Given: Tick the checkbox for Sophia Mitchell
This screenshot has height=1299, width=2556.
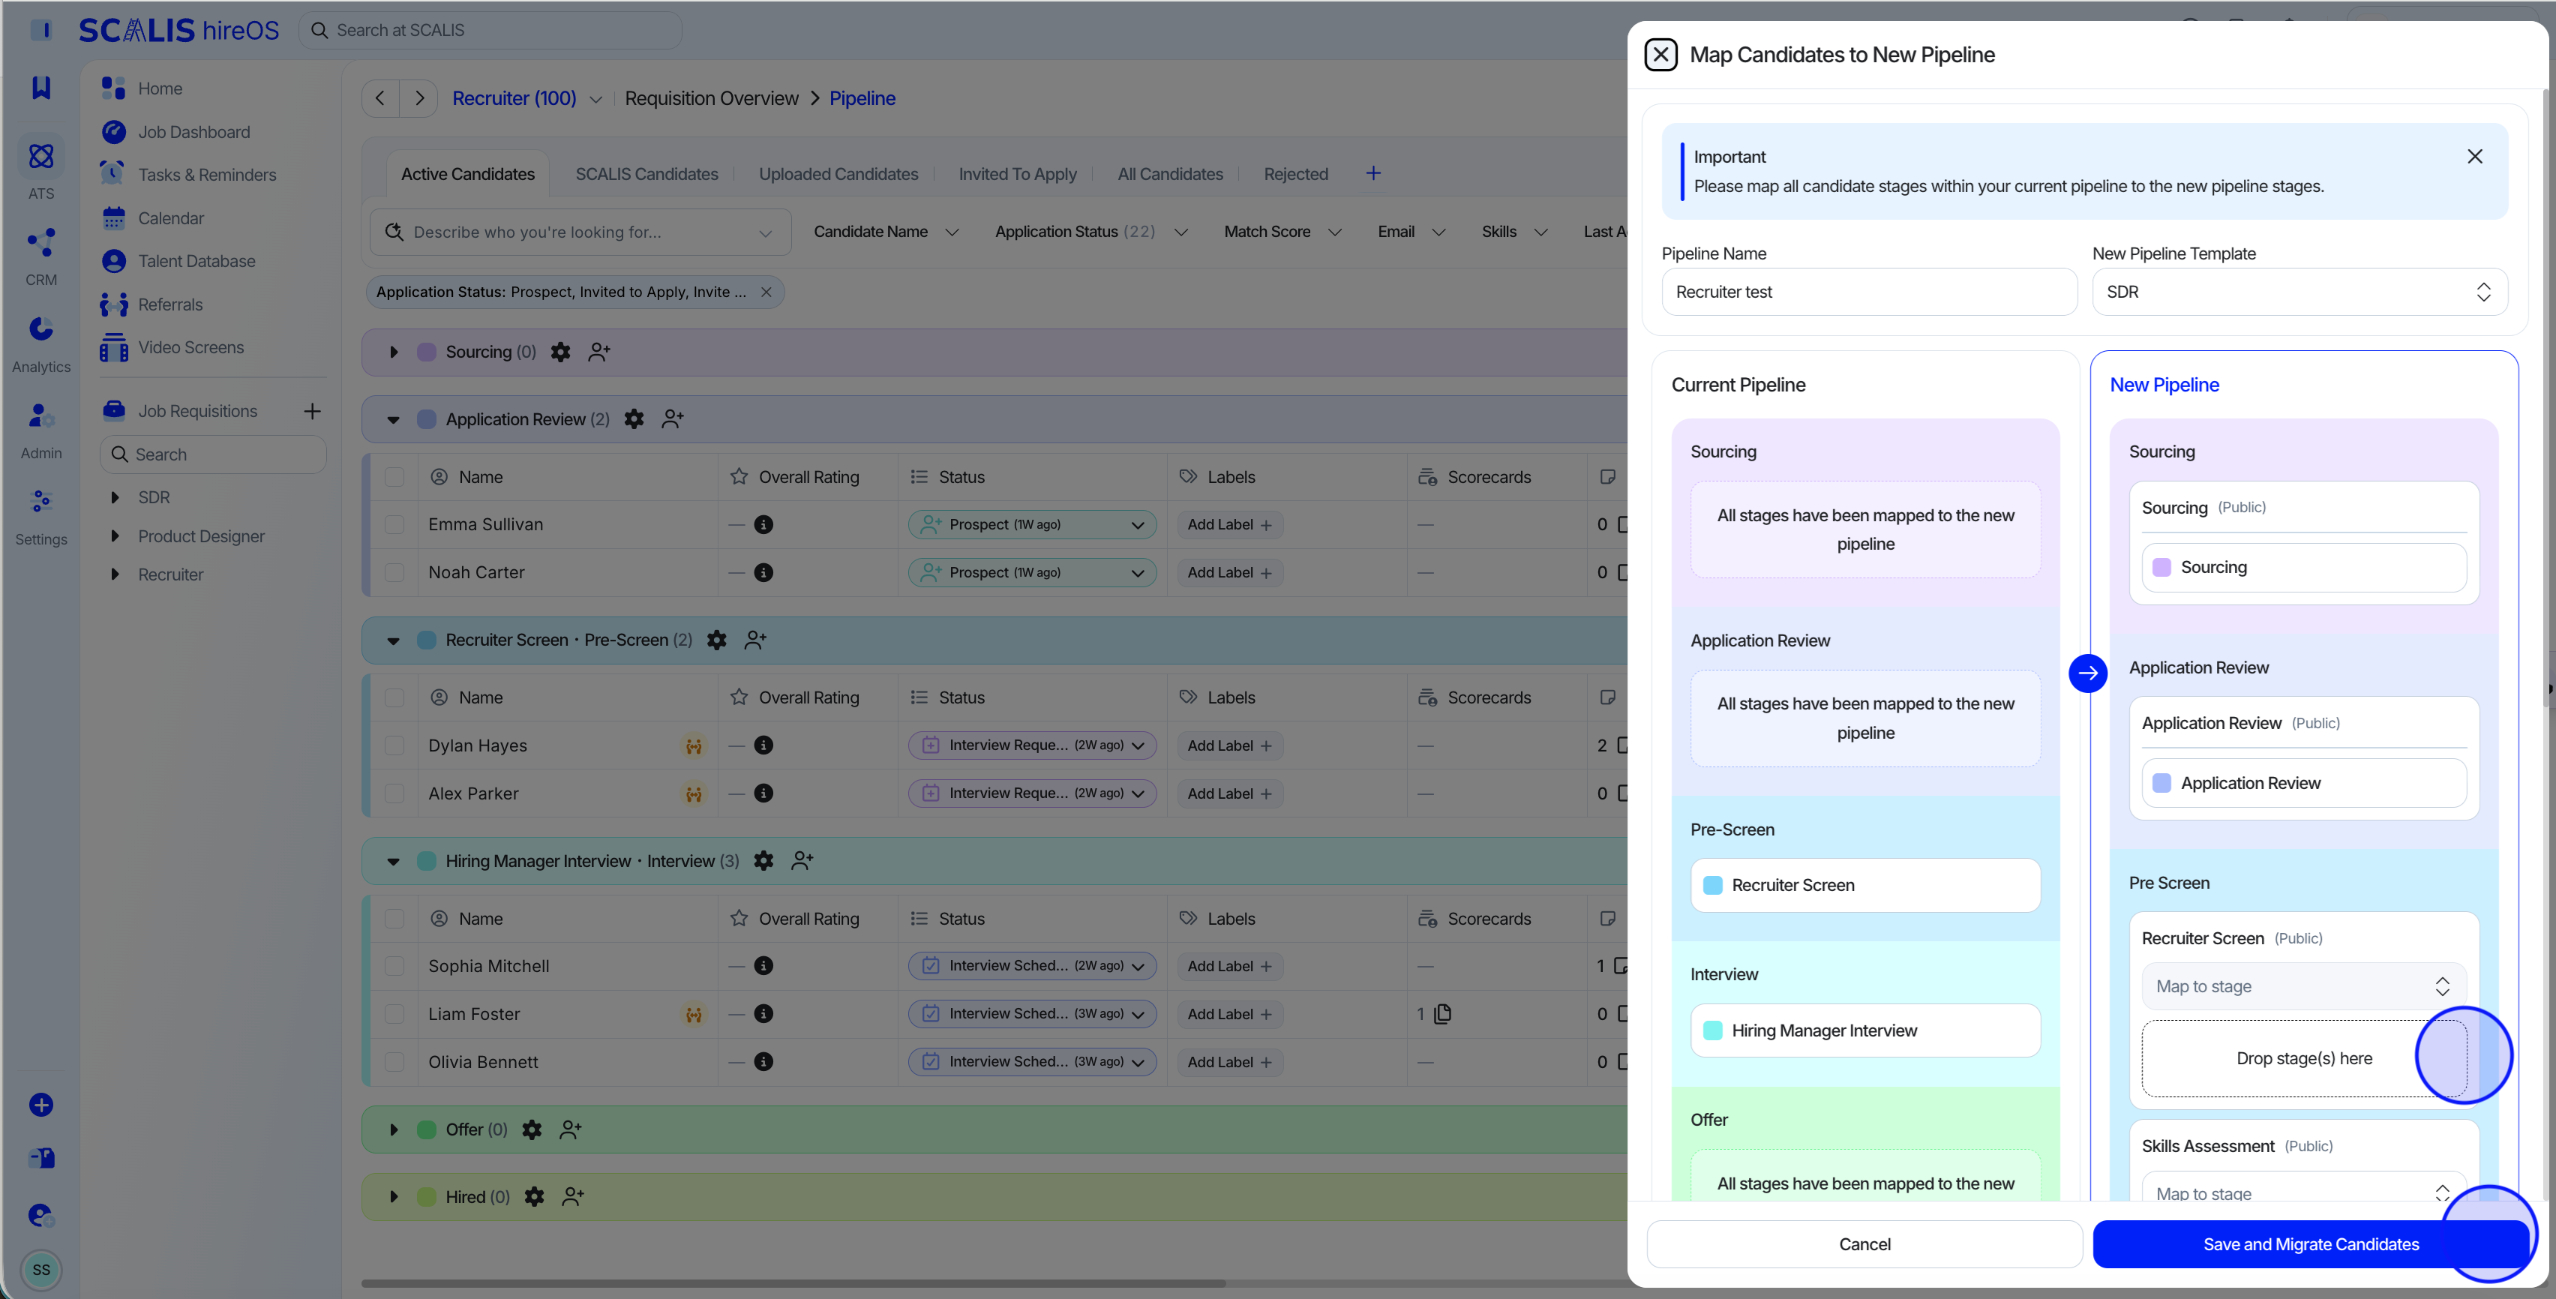Looking at the screenshot, I should [x=394, y=966].
